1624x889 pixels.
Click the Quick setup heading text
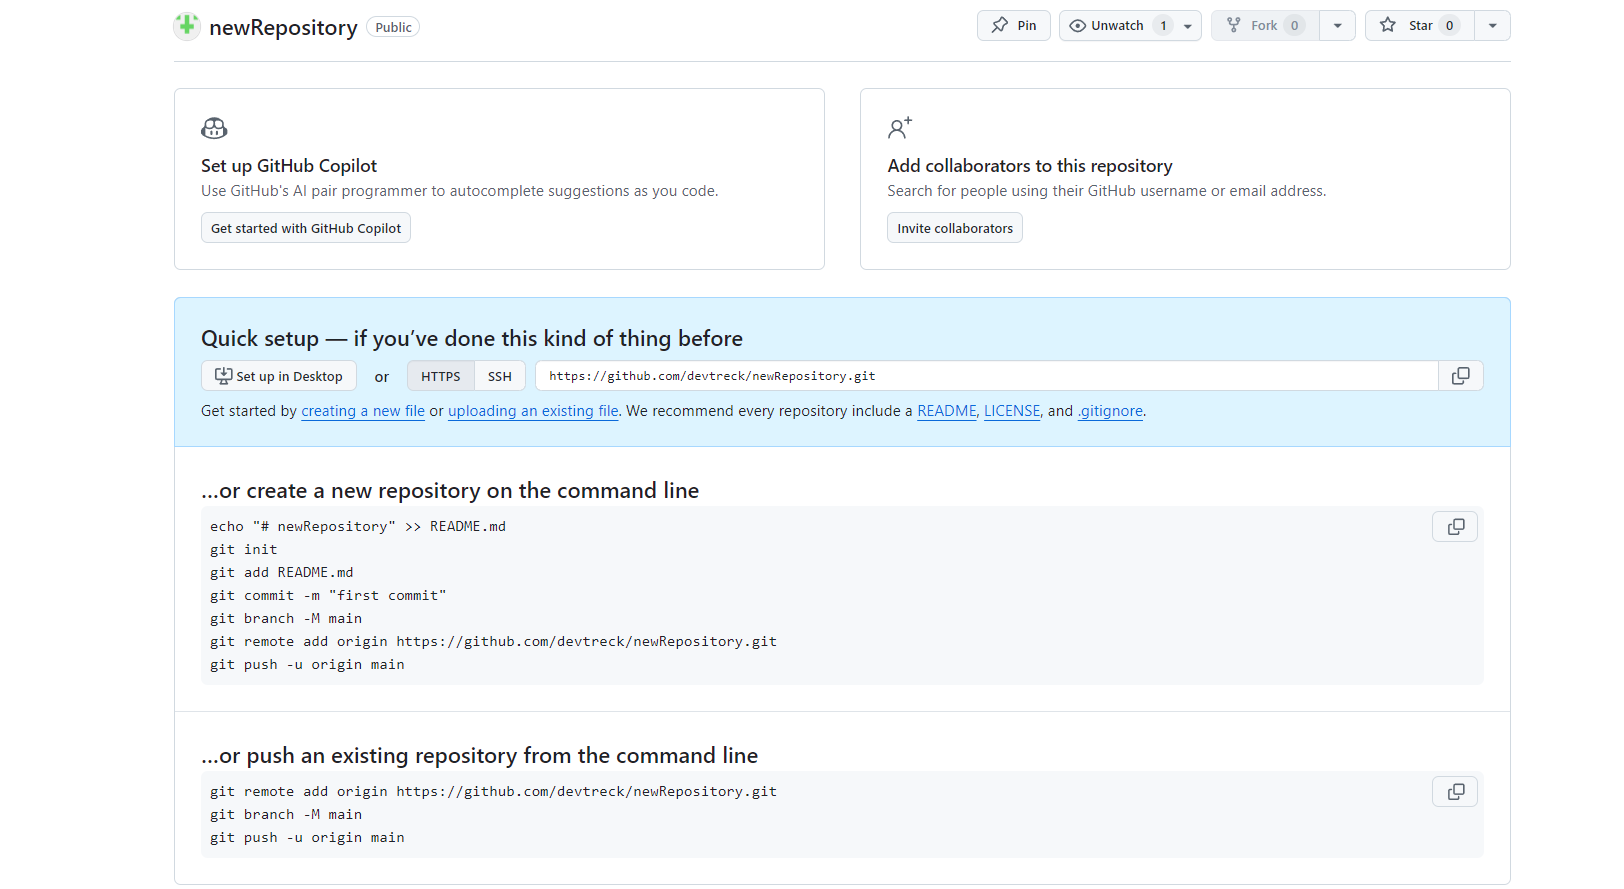[x=472, y=338]
